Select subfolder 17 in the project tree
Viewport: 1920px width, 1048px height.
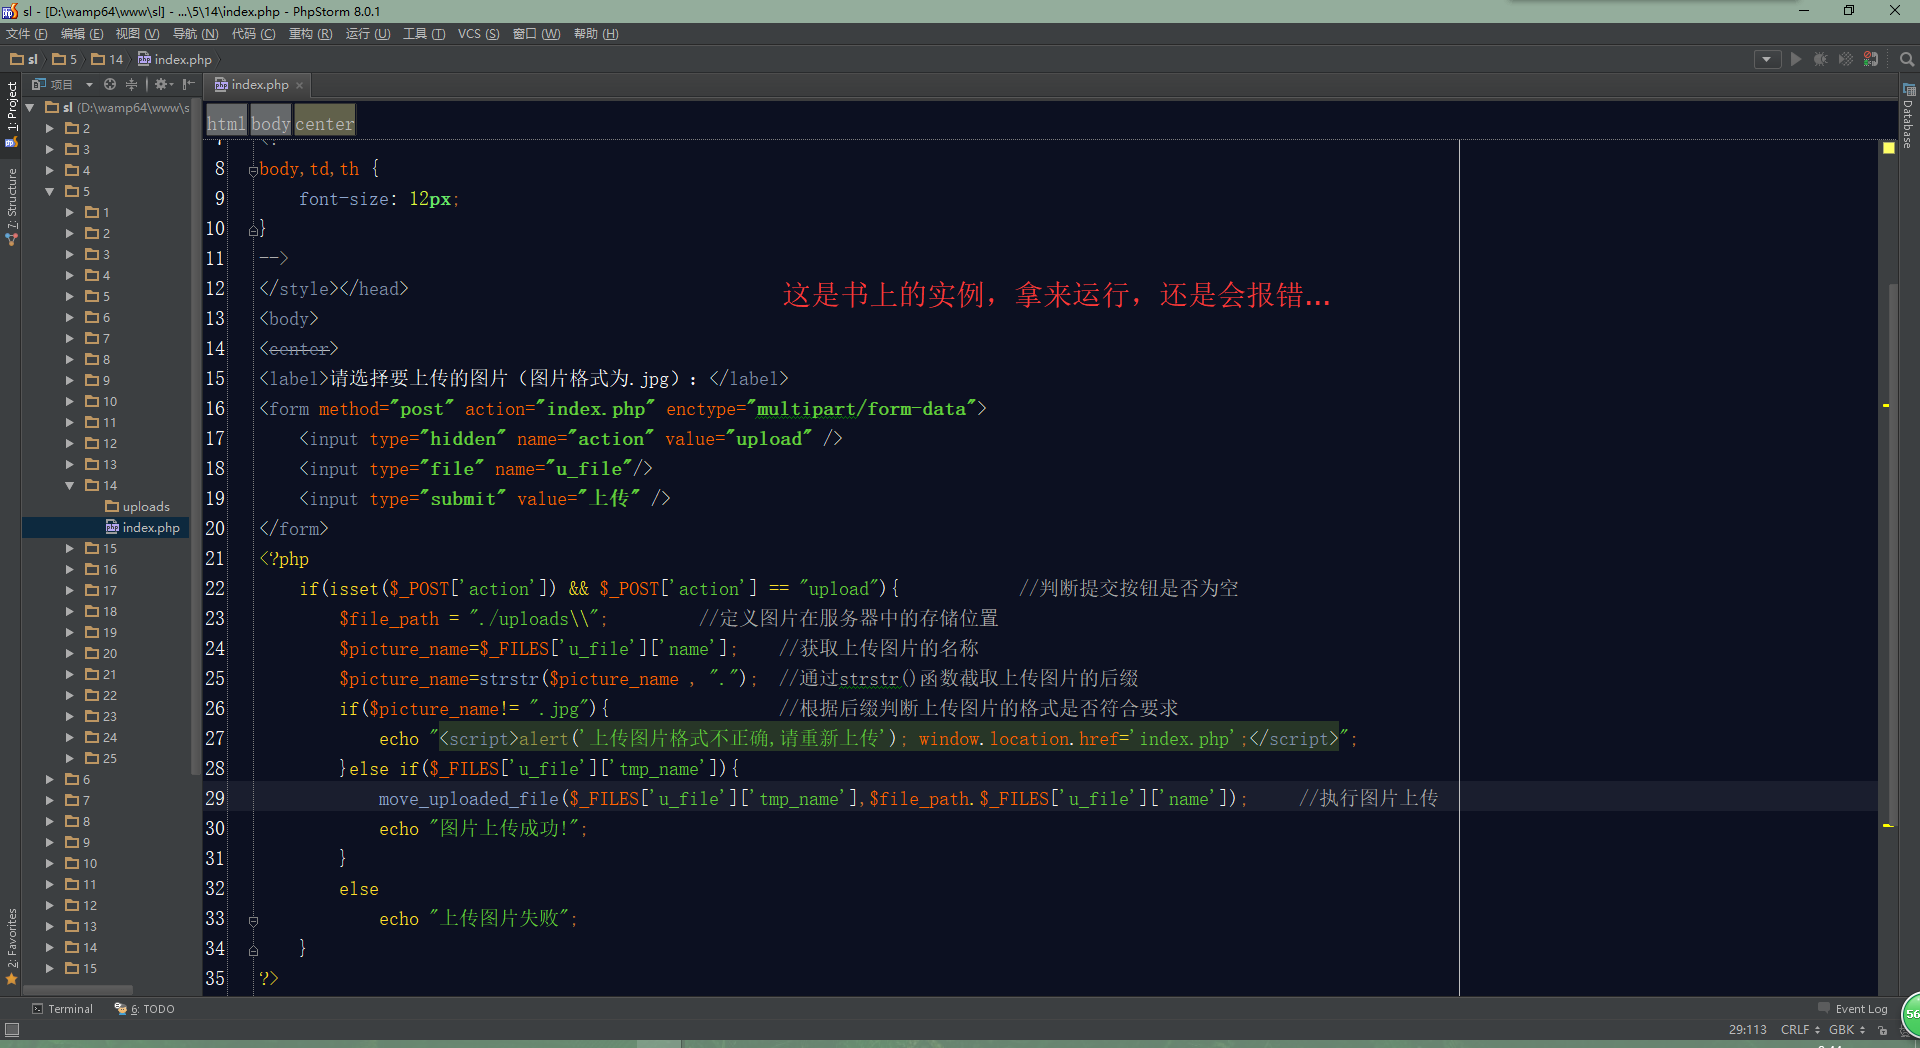pyautogui.click(x=101, y=590)
